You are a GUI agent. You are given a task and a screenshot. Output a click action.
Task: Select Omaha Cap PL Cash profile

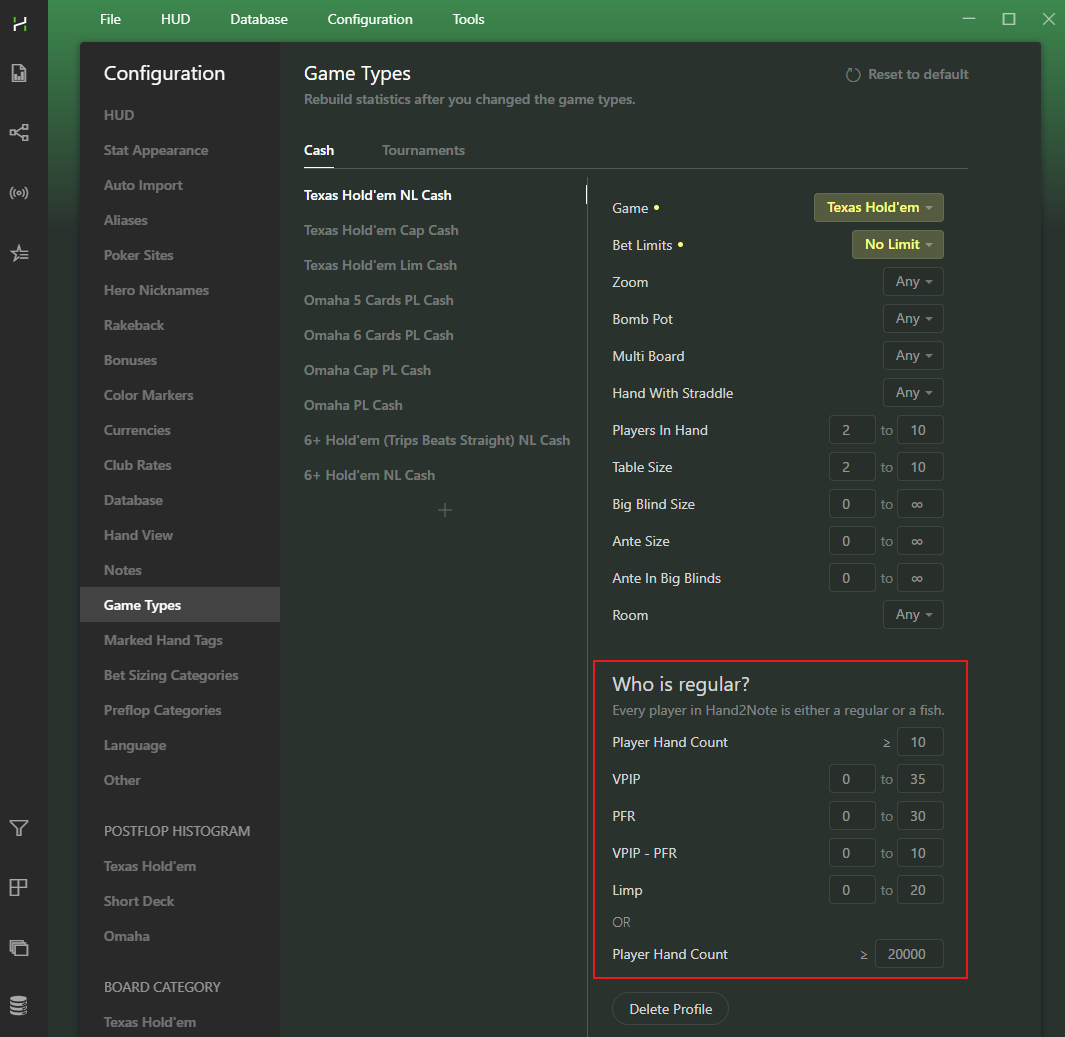(367, 370)
